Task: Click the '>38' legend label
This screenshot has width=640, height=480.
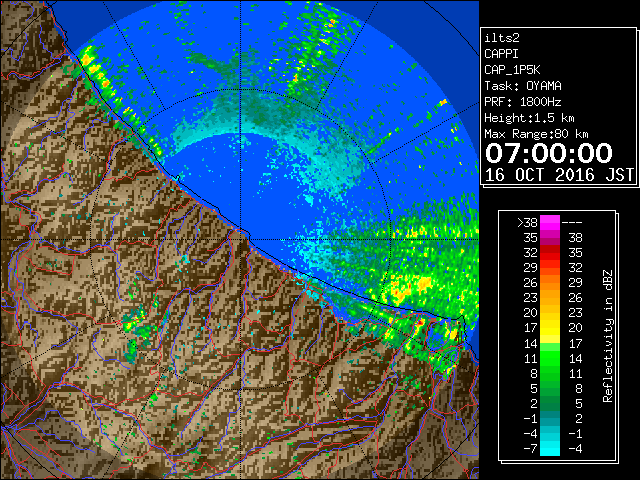Action: pos(527,223)
